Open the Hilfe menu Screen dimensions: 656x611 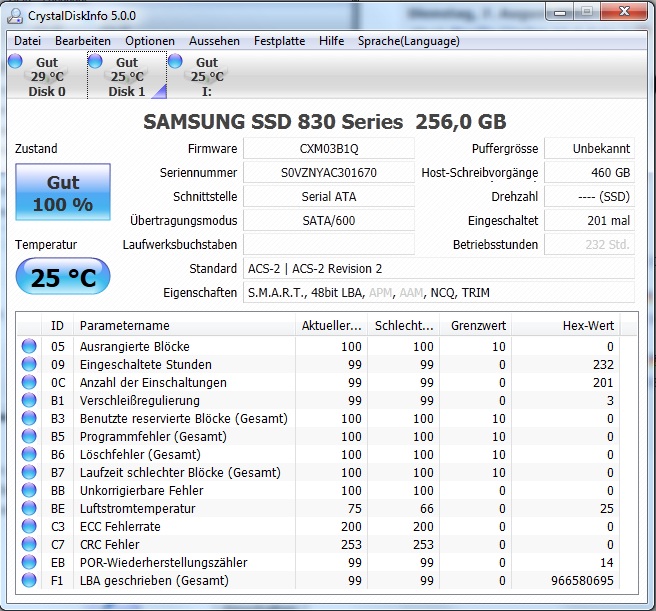pos(331,41)
